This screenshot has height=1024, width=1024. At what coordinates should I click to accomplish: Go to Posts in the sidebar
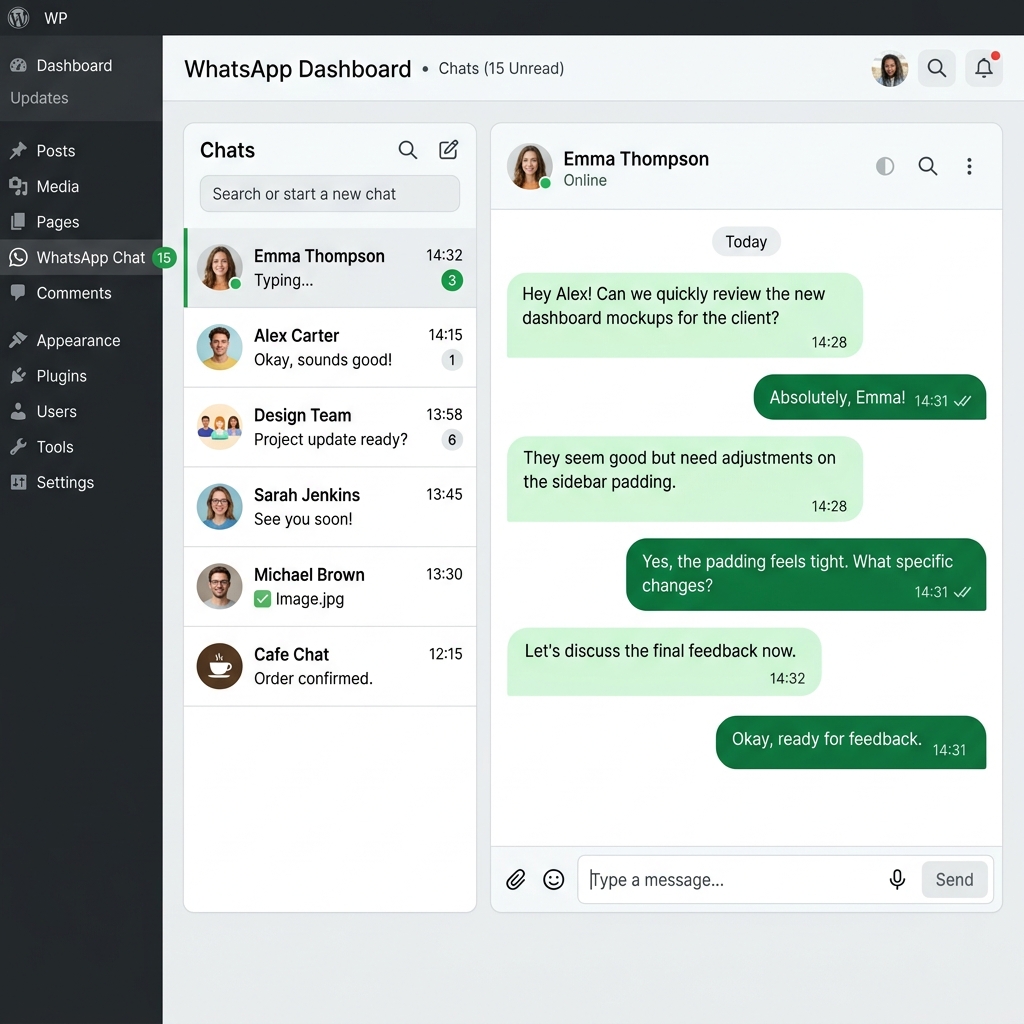tap(81, 151)
